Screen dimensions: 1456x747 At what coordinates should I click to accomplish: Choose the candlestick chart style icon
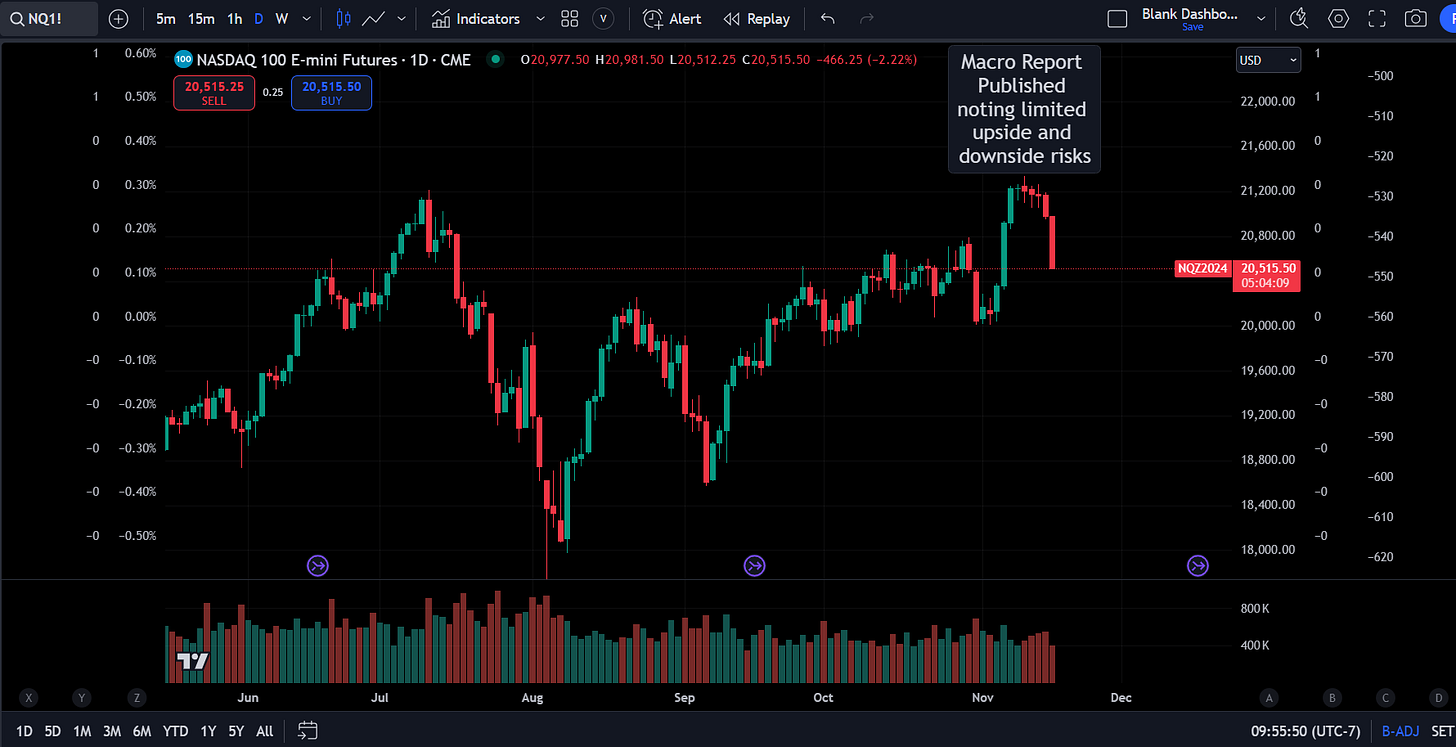(344, 19)
